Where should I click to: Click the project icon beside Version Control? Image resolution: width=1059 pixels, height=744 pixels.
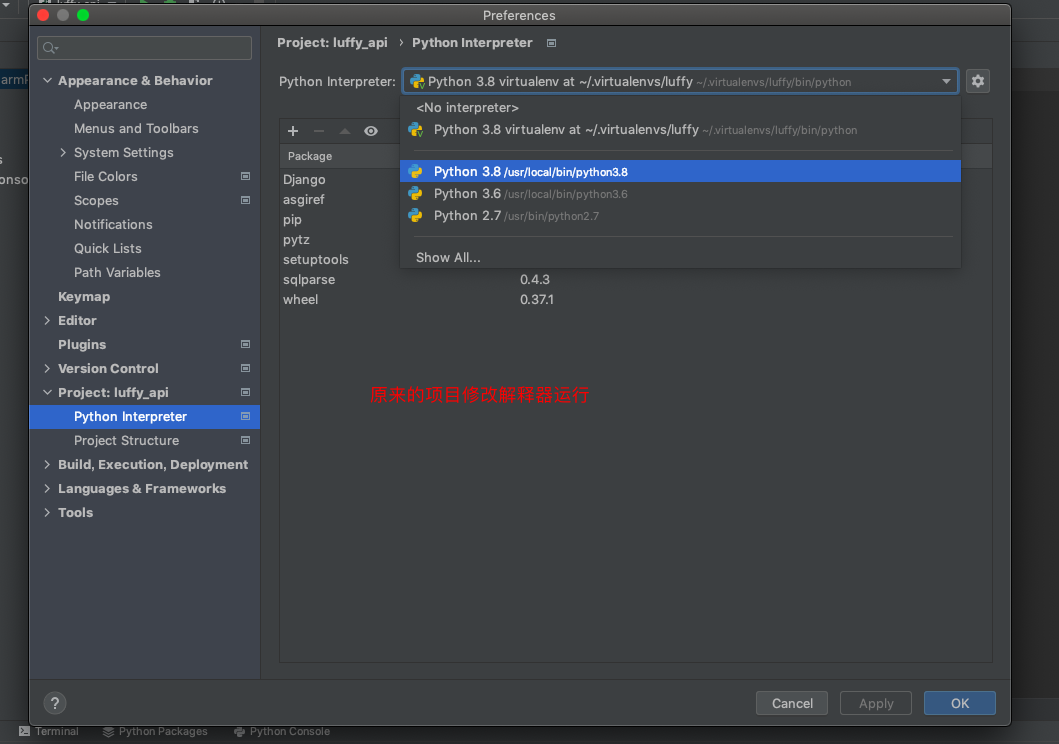click(245, 369)
